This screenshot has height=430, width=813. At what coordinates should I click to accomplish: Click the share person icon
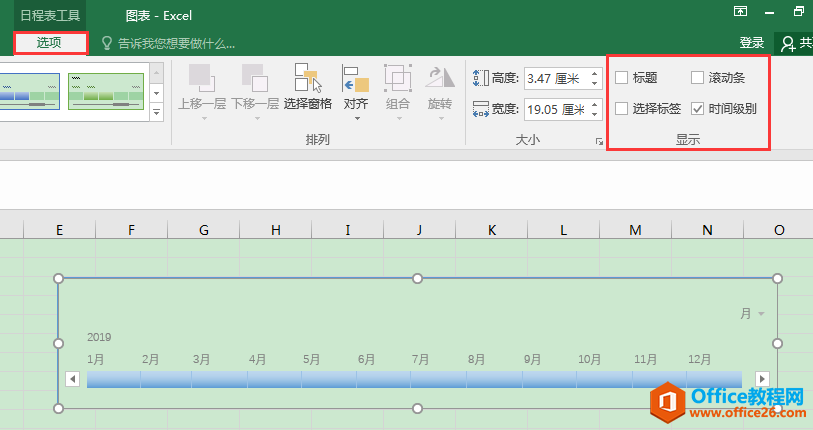pyautogui.click(x=788, y=44)
